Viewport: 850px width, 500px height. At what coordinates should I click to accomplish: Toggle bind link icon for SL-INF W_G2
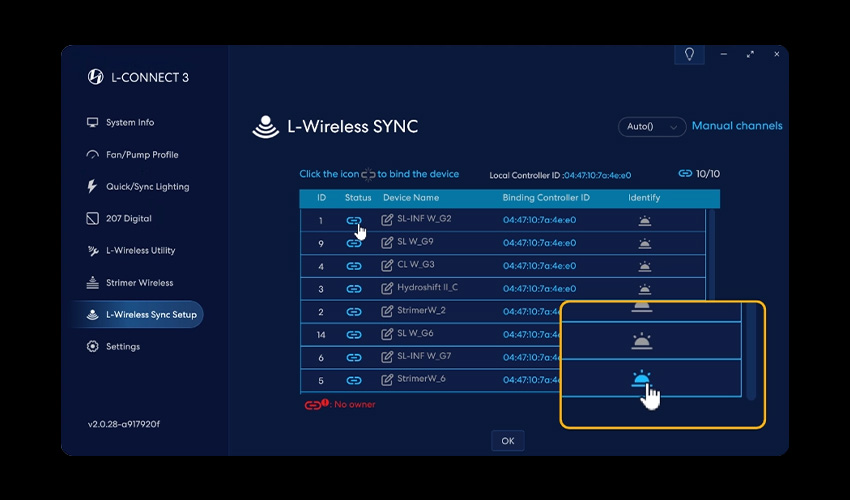coord(354,220)
